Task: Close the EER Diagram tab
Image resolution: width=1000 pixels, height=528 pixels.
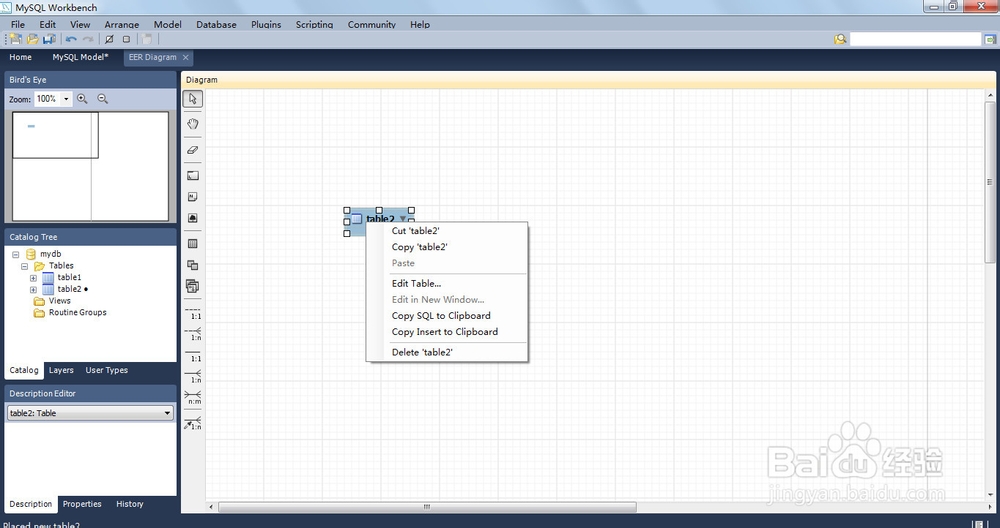Action: pos(186,57)
